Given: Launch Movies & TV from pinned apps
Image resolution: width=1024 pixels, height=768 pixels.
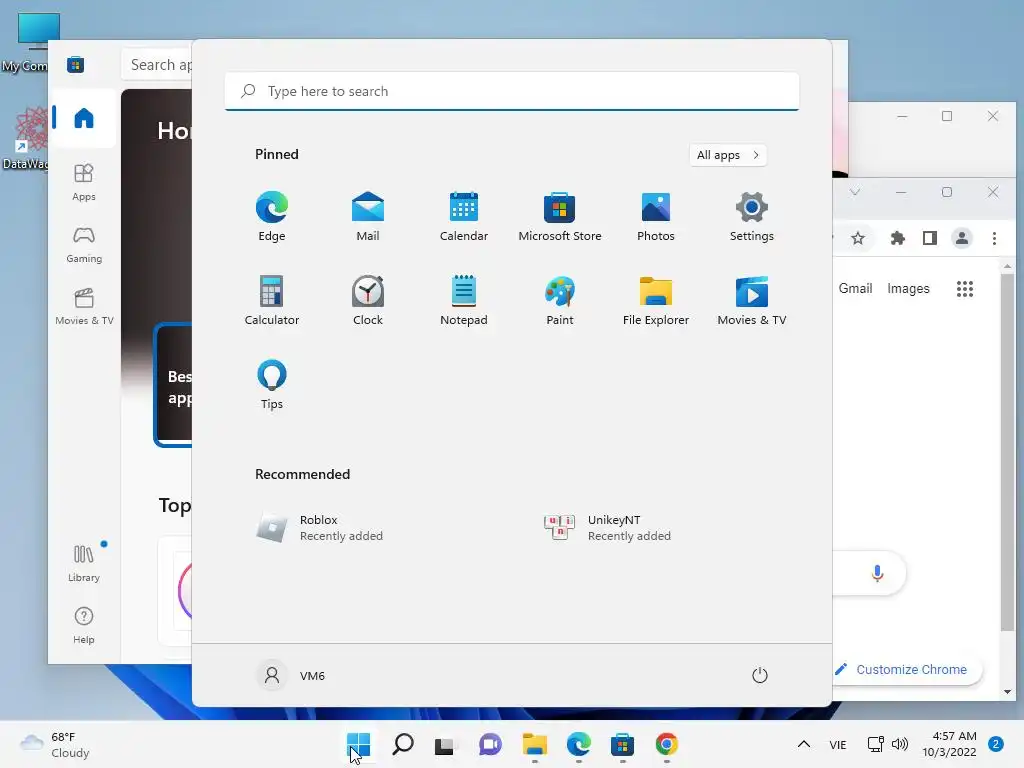Looking at the screenshot, I should click(752, 300).
